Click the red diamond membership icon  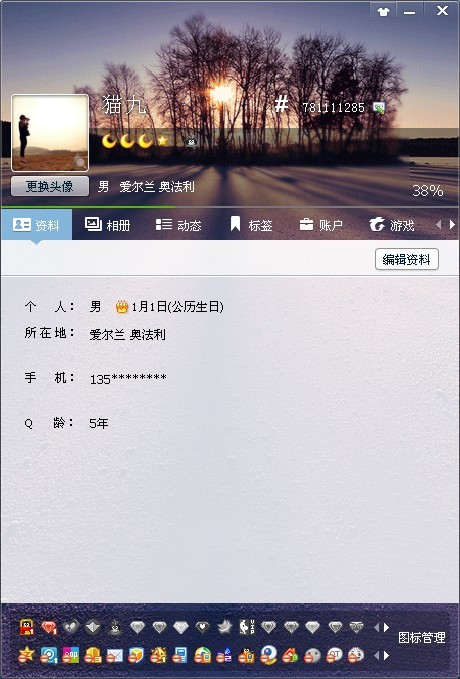[49, 627]
